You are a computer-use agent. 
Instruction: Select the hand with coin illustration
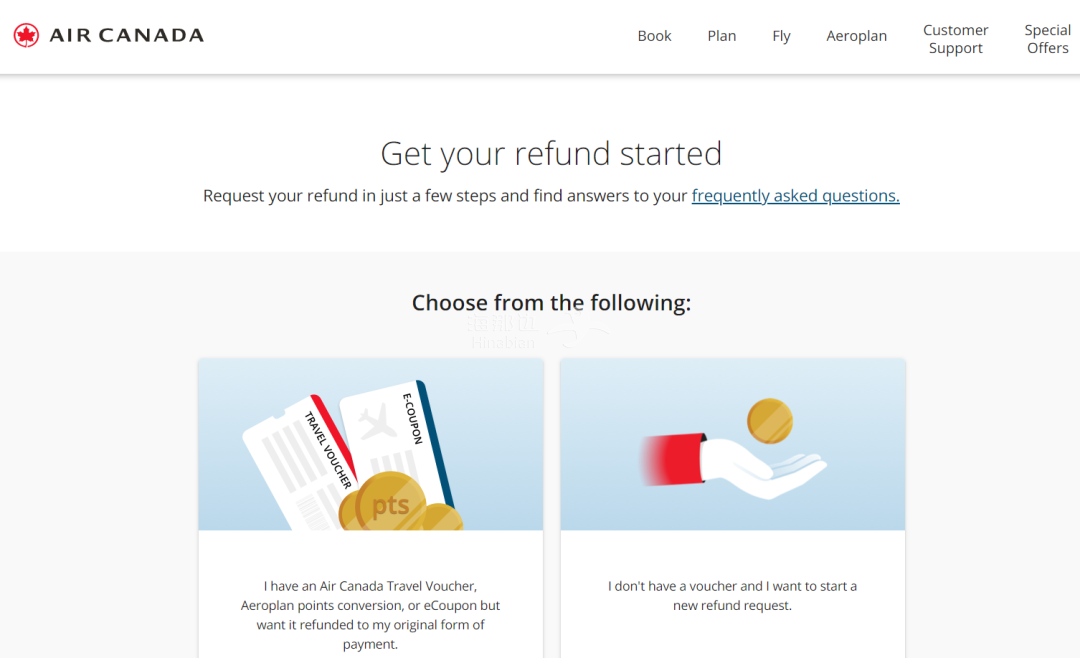coord(733,444)
